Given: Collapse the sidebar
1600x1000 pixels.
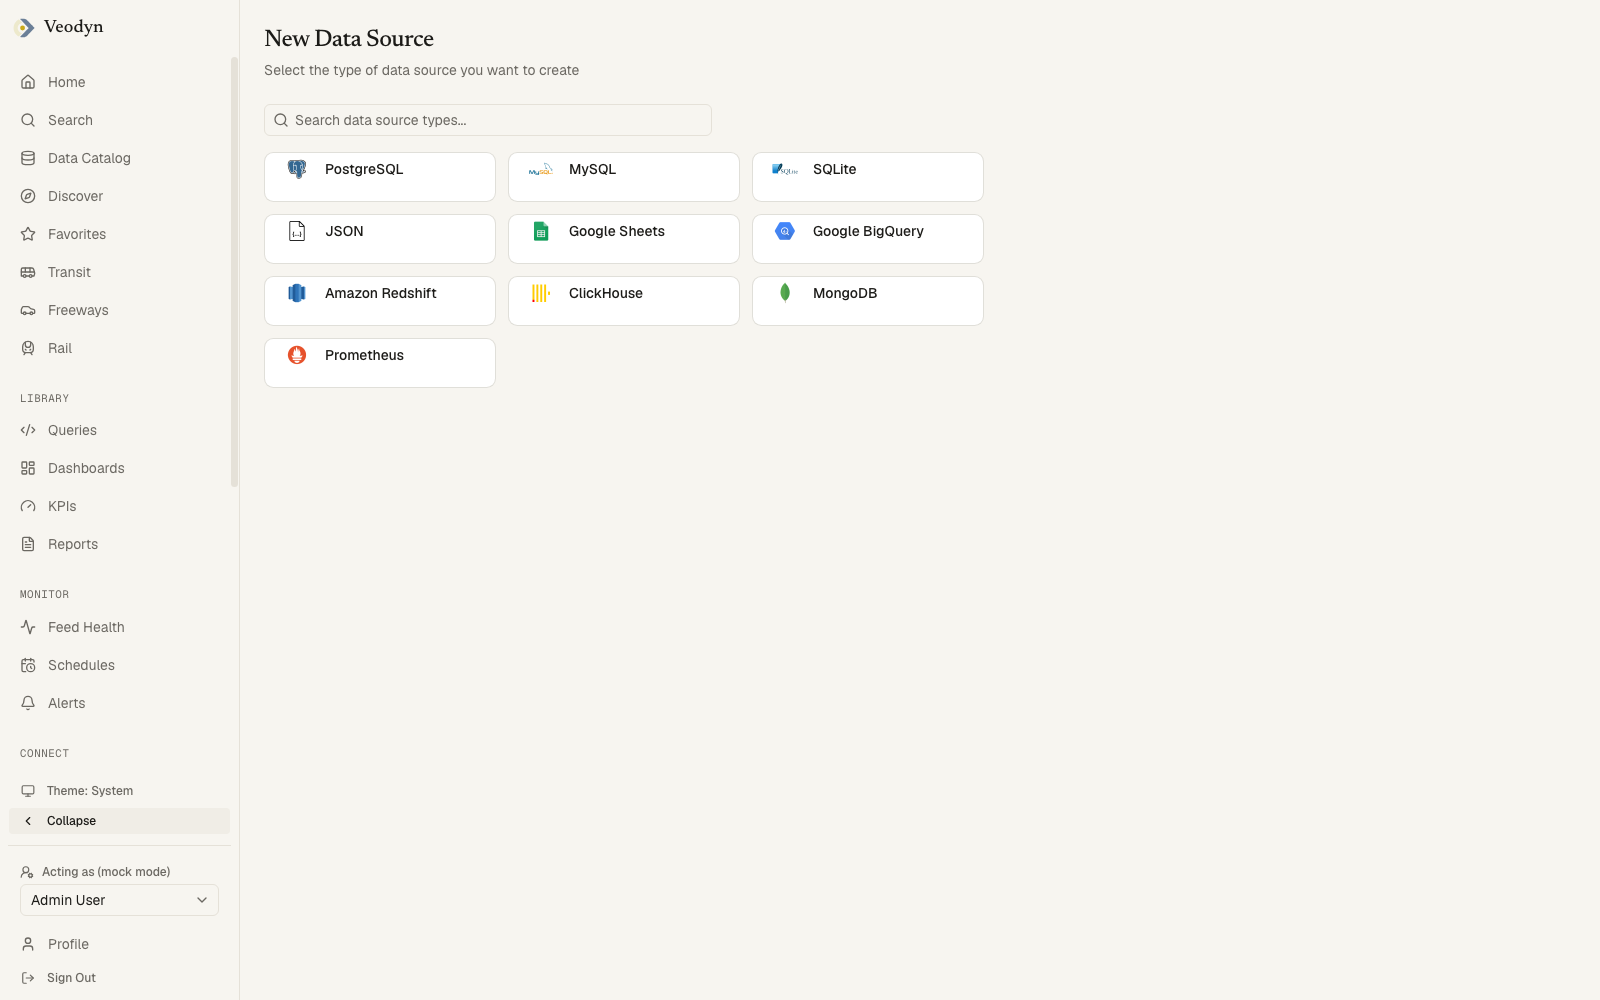Looking at the screenshot, I should (x=119, y=821).
